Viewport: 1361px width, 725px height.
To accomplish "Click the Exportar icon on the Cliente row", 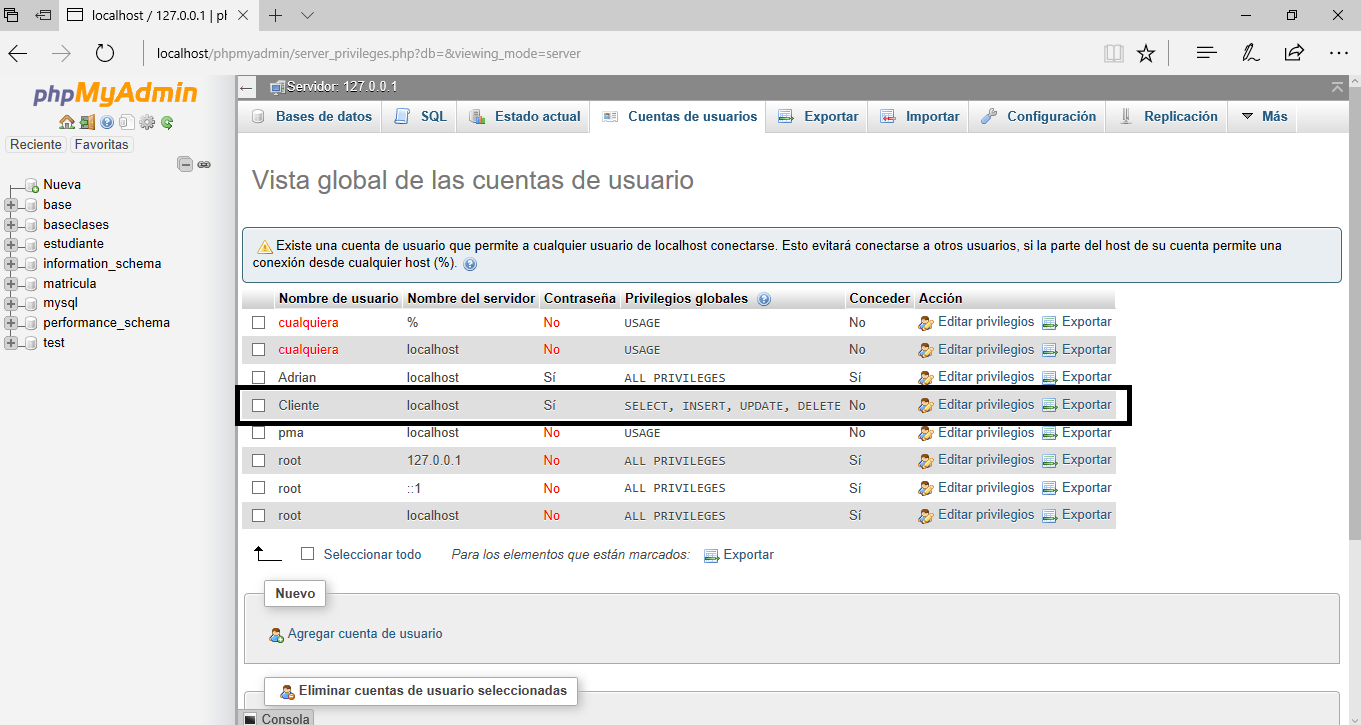I will pos(1049,404).
